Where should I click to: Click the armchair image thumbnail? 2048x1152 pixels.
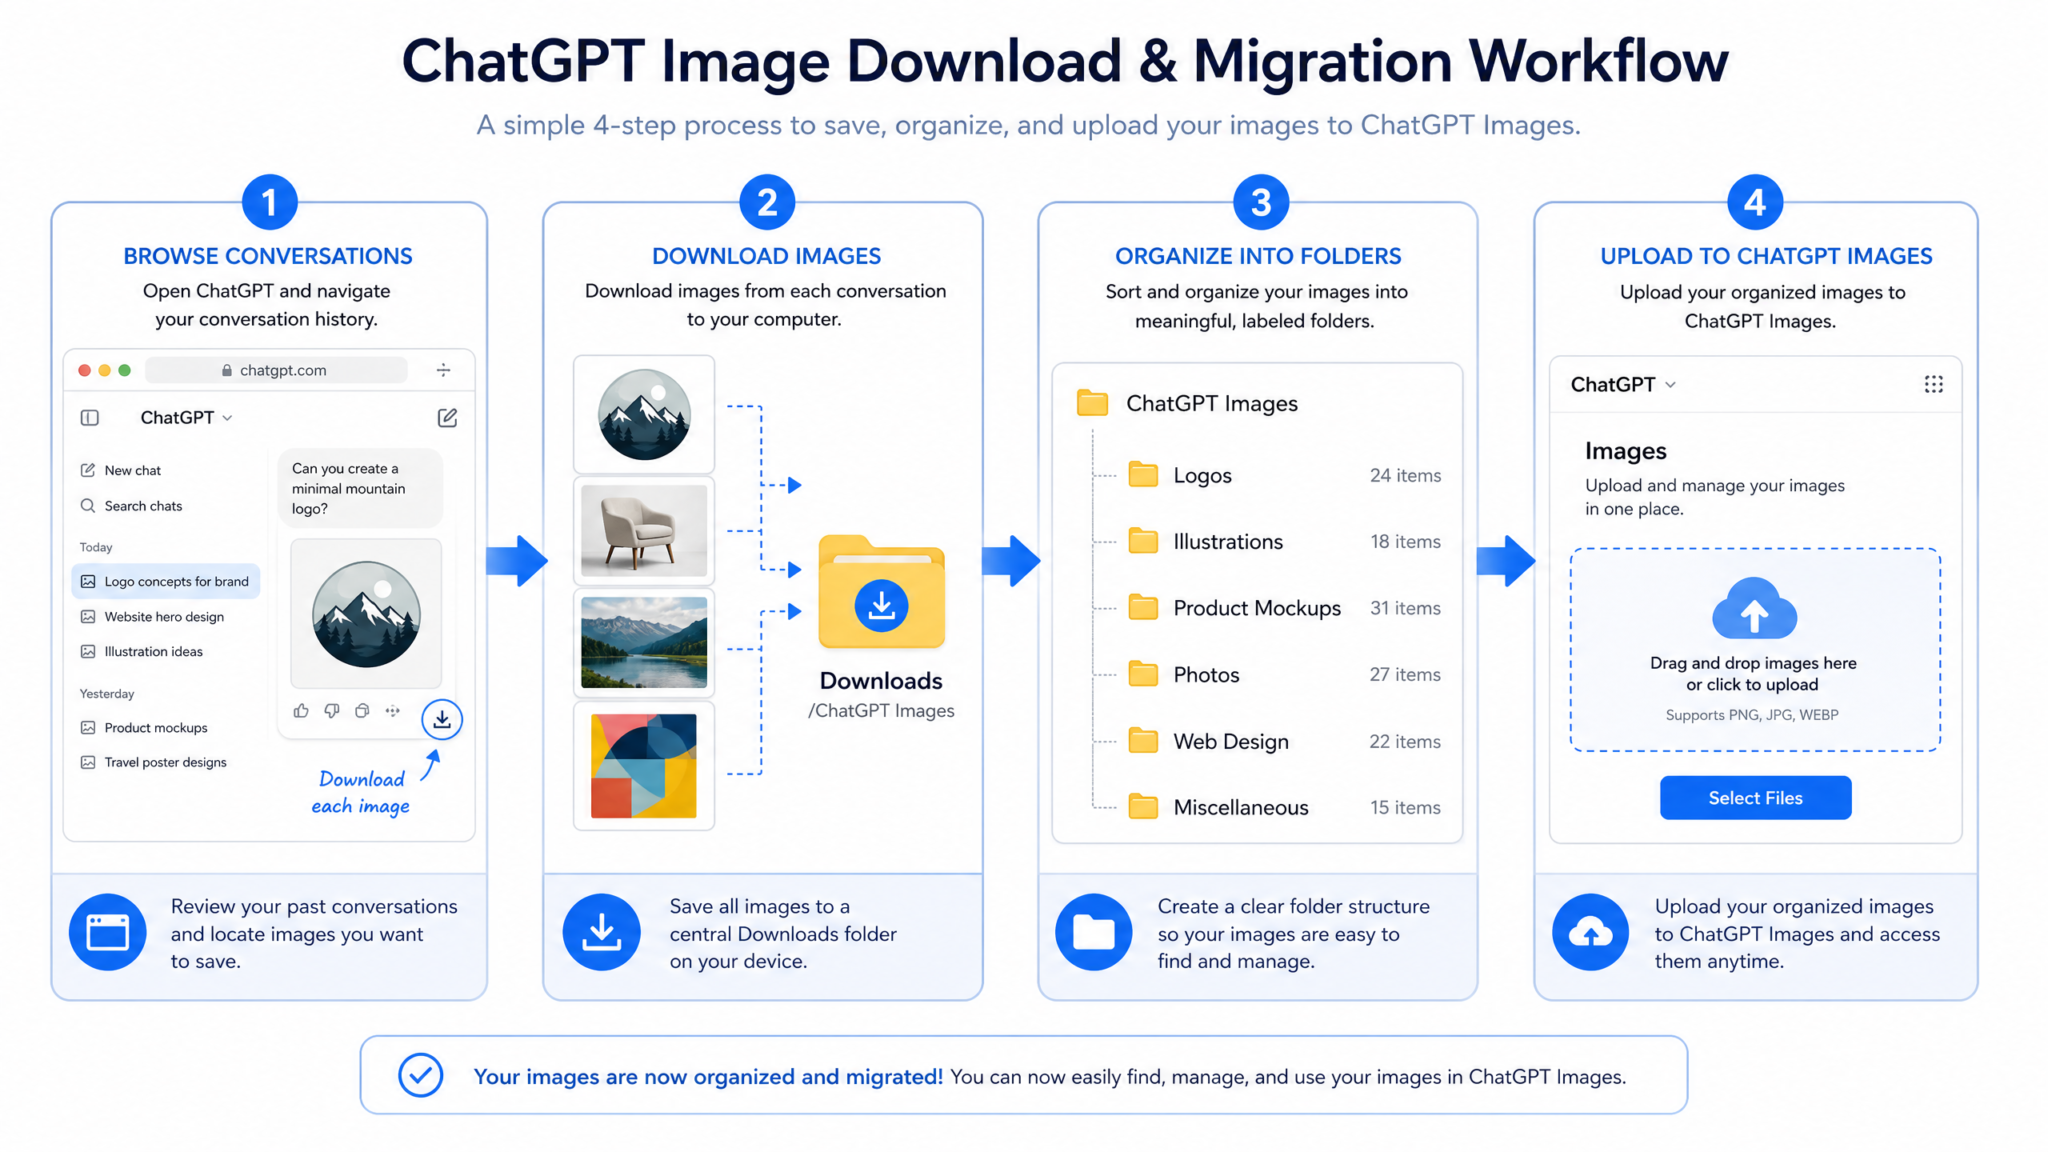coord(644,531)
